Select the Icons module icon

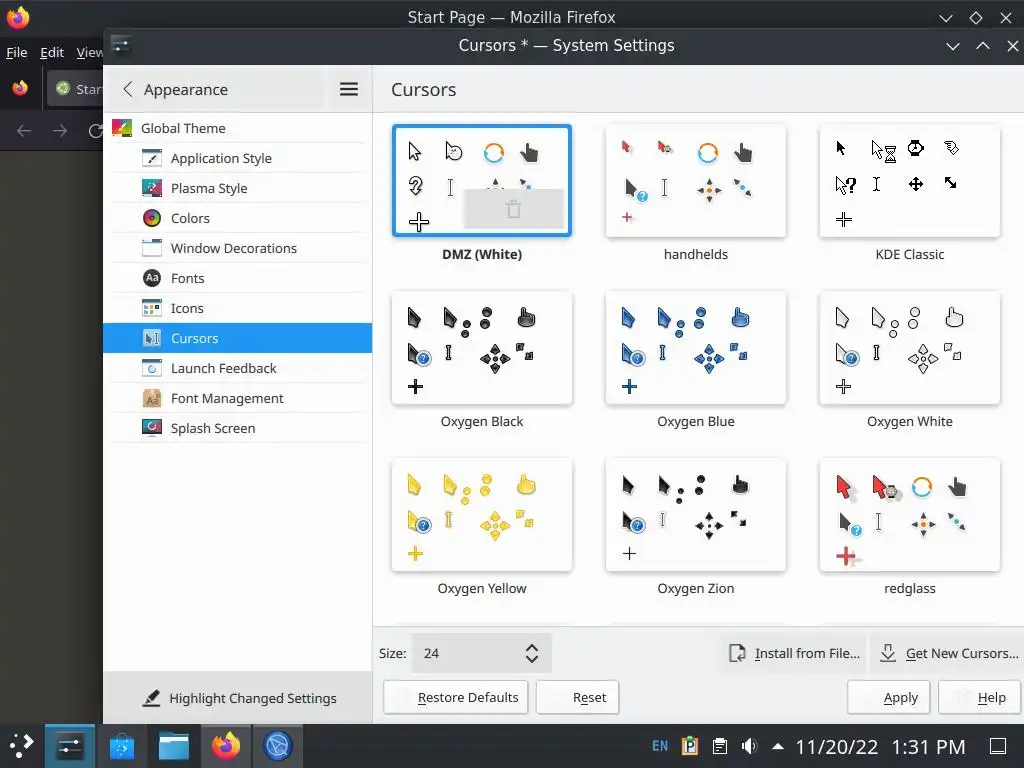[x=152, y=308]
